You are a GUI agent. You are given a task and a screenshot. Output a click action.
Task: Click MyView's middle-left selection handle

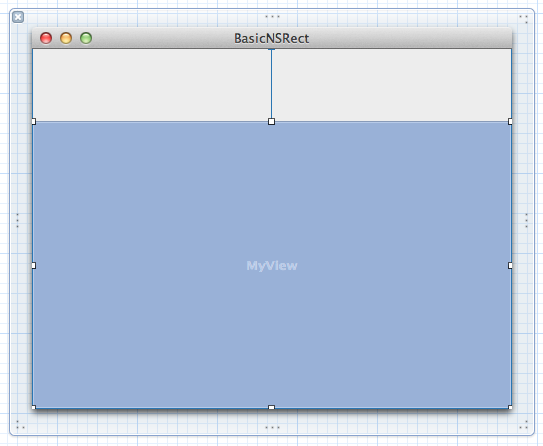[34, 266]
